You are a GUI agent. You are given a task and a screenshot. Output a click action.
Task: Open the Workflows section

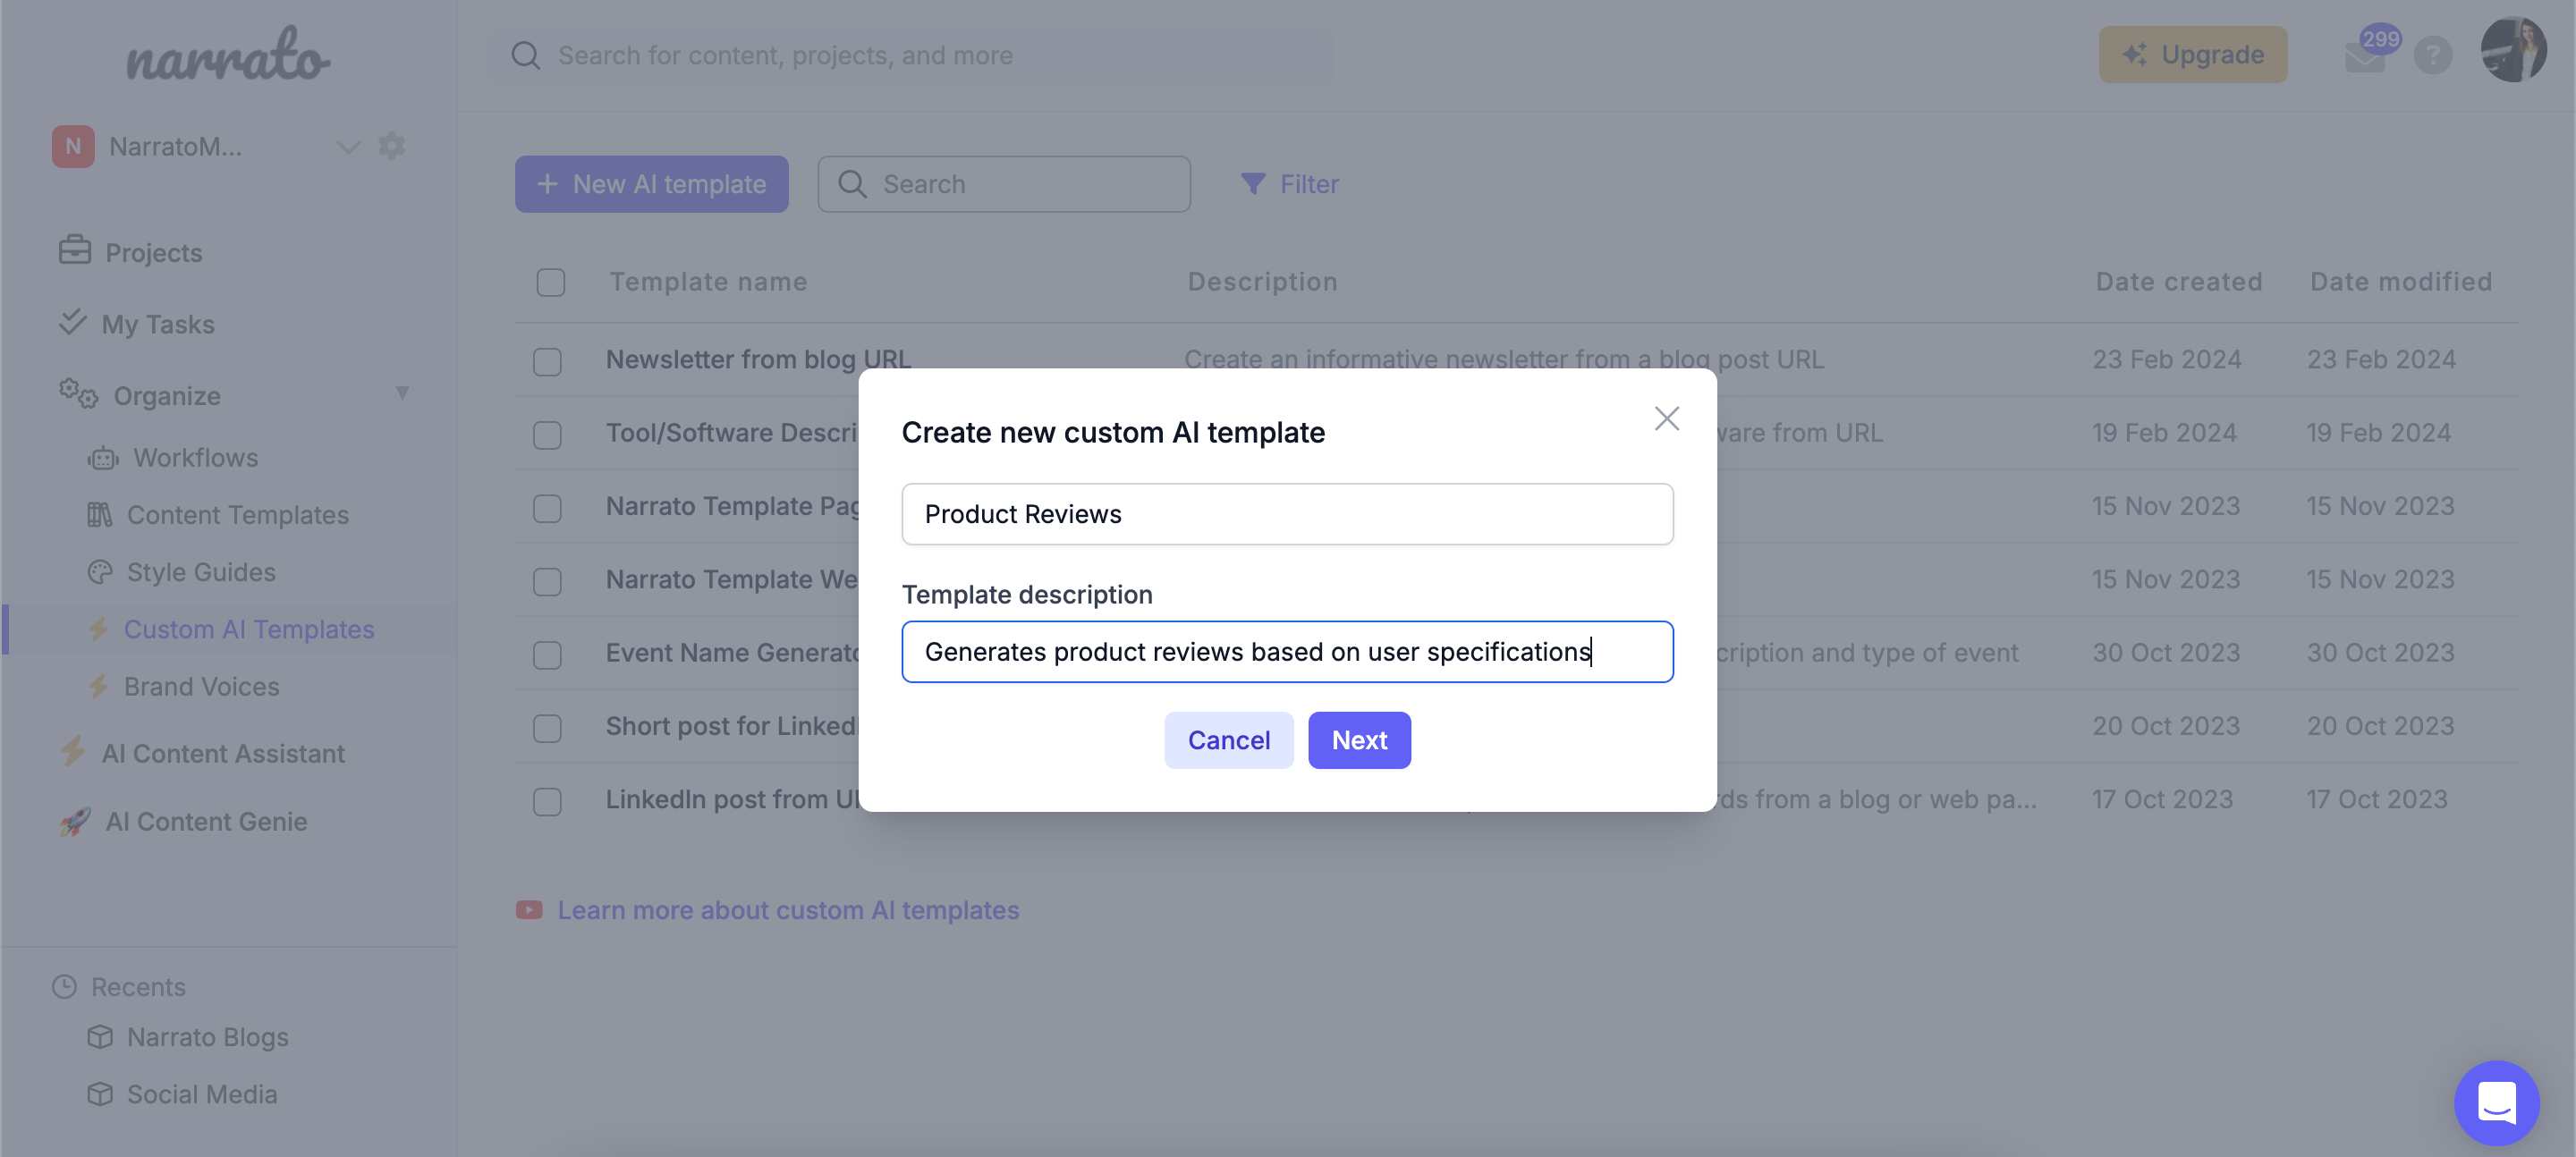[x=195, y=457]
